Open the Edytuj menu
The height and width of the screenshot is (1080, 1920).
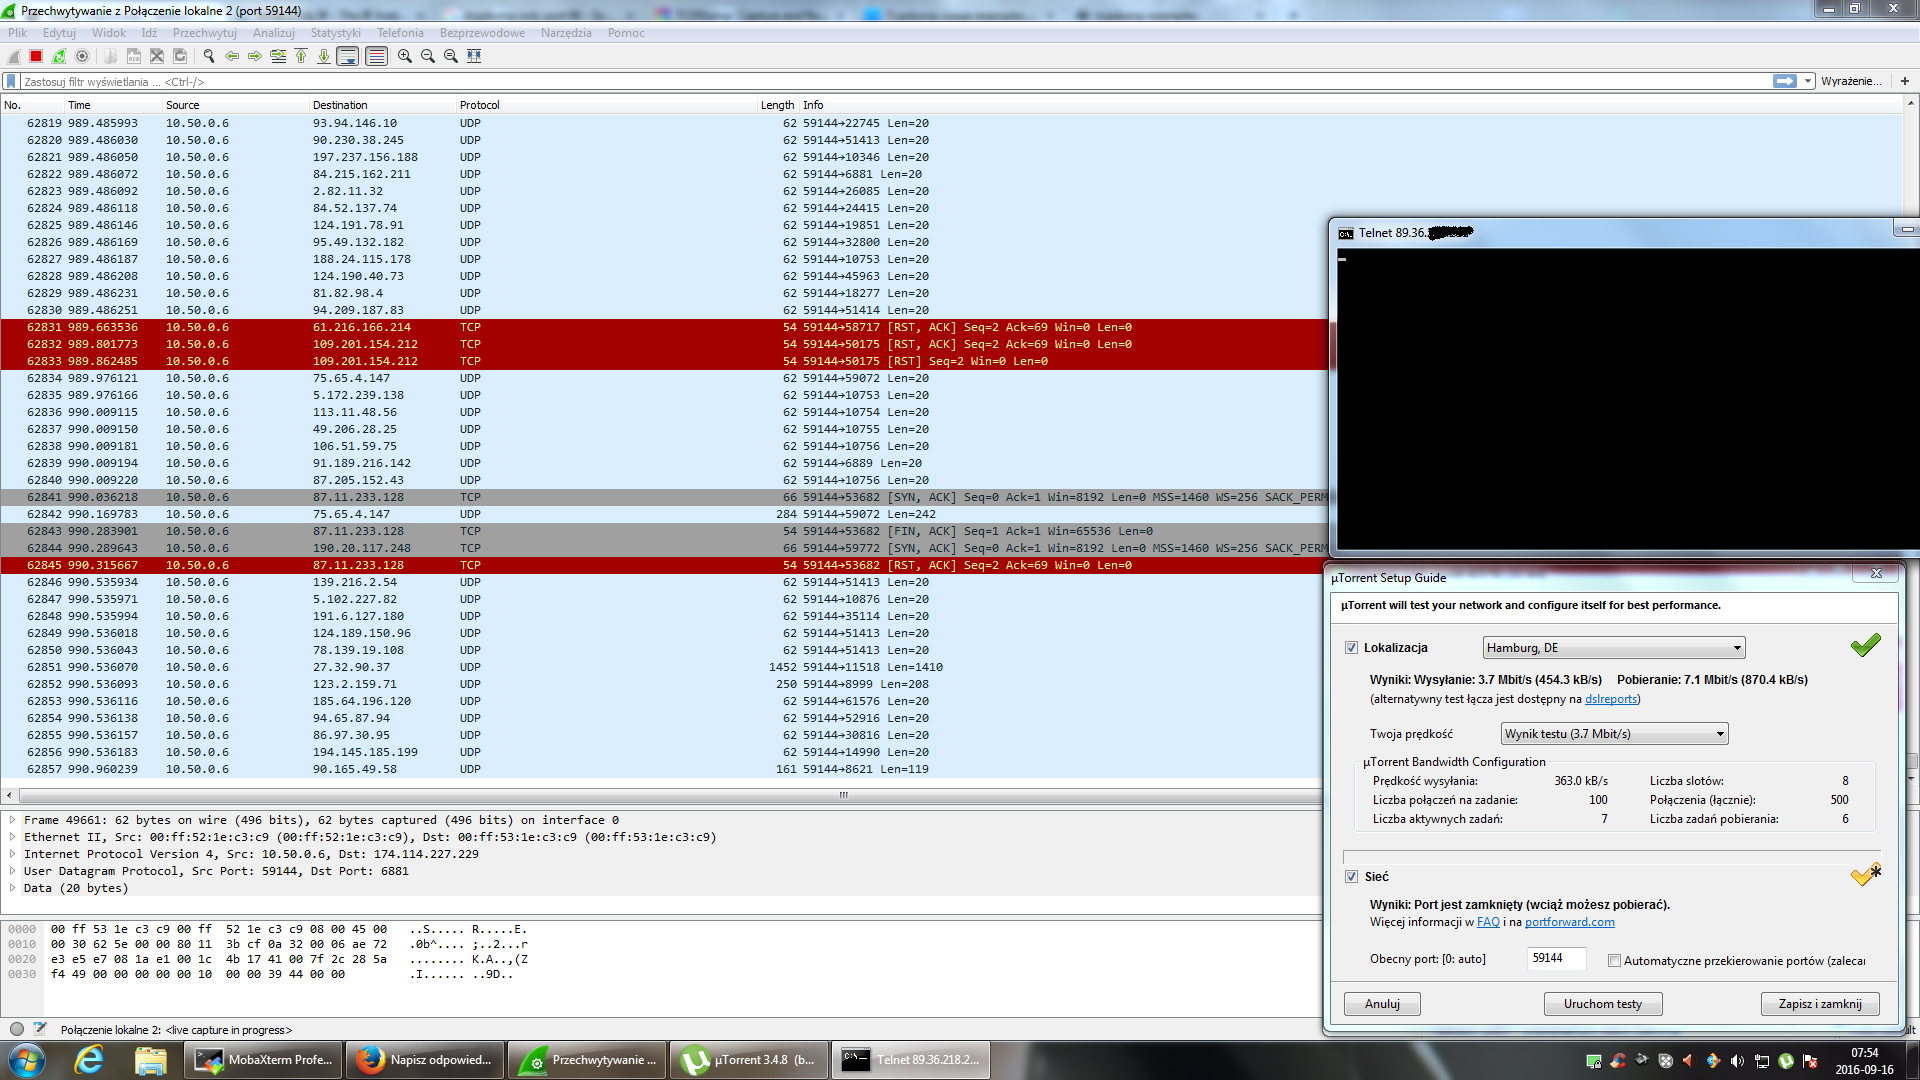59,33
